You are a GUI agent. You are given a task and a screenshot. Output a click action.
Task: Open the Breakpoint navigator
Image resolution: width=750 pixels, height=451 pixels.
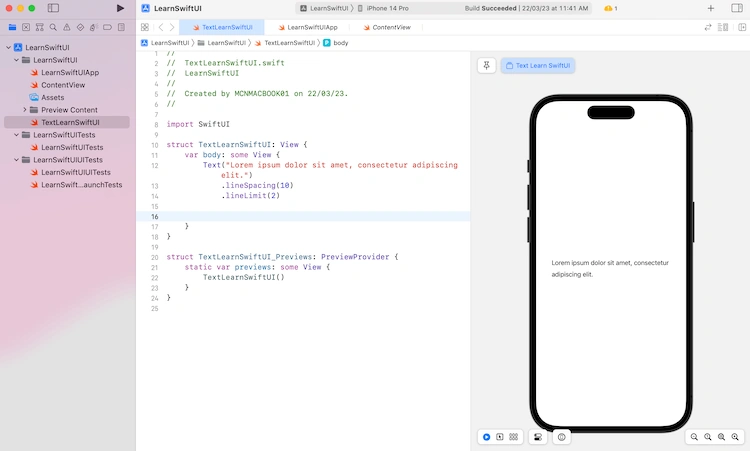108,27
